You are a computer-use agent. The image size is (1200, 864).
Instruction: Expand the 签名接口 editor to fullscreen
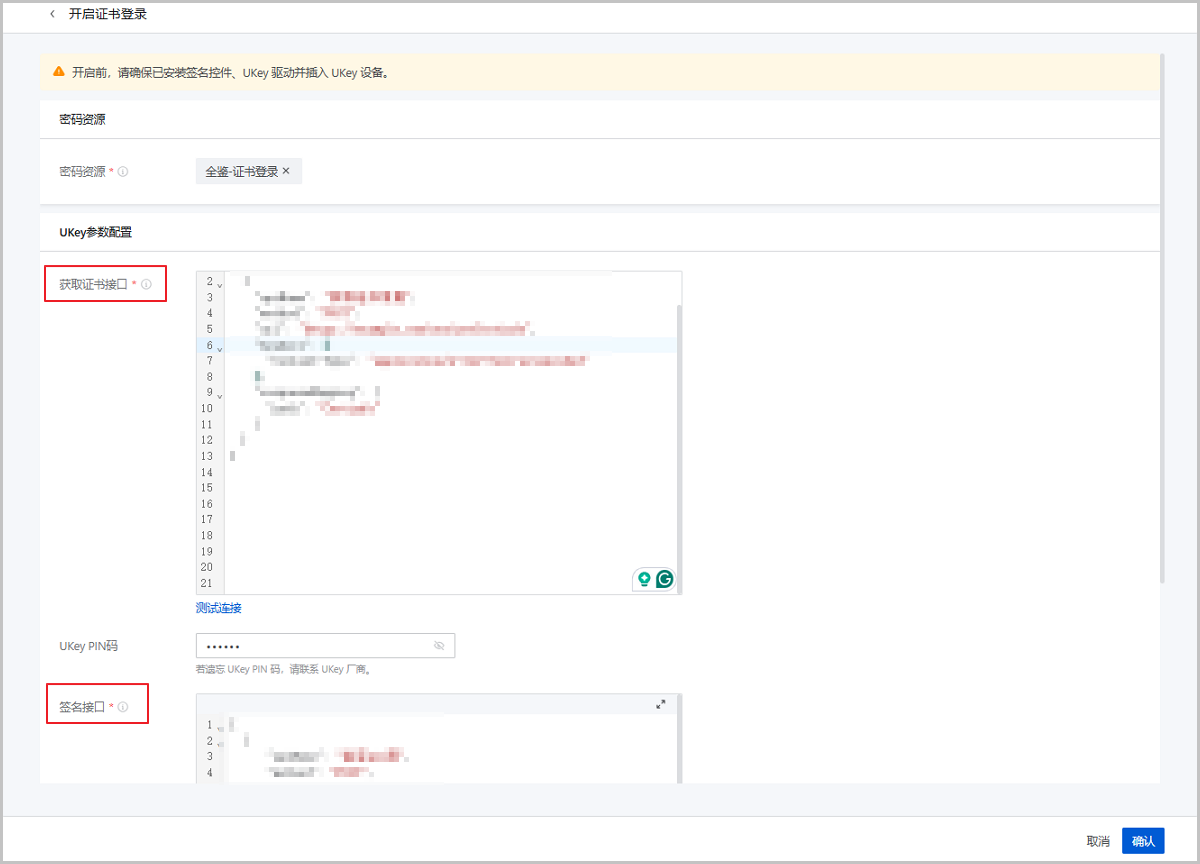pos(661,705)
